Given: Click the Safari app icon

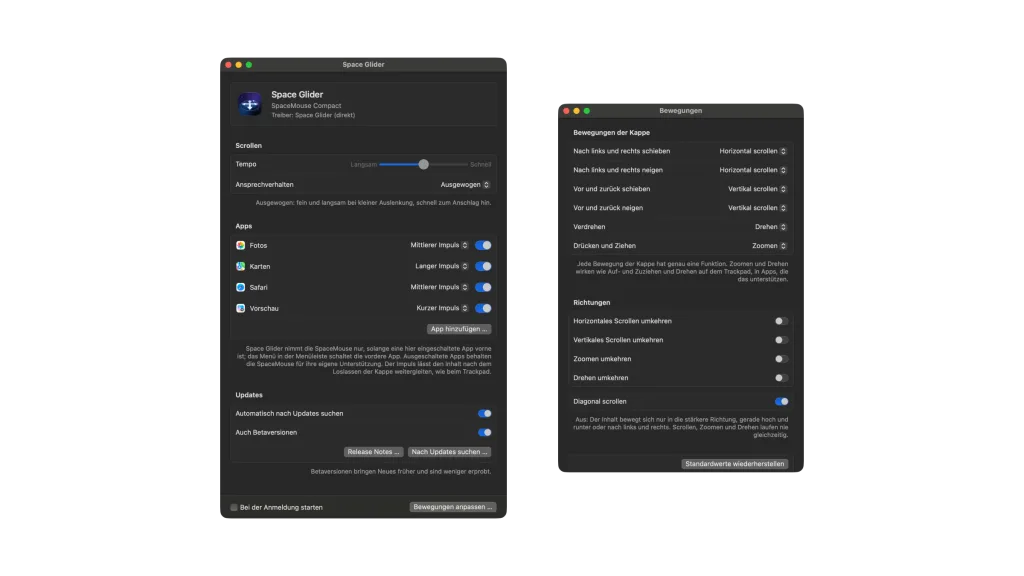Looking at the screenshot, I should (240, 287).
